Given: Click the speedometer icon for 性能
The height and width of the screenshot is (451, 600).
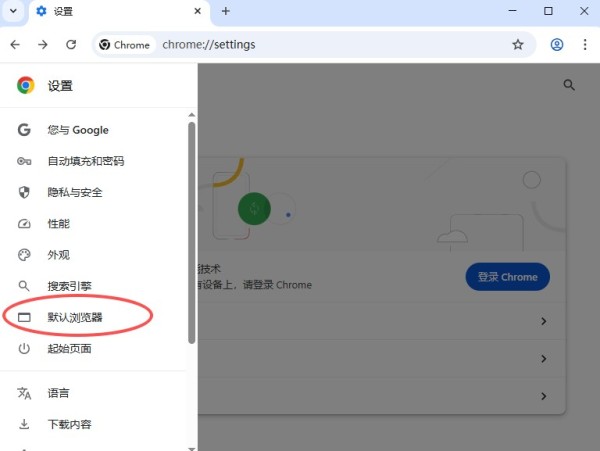Looking at the screenshot, I should coord(24,224).
